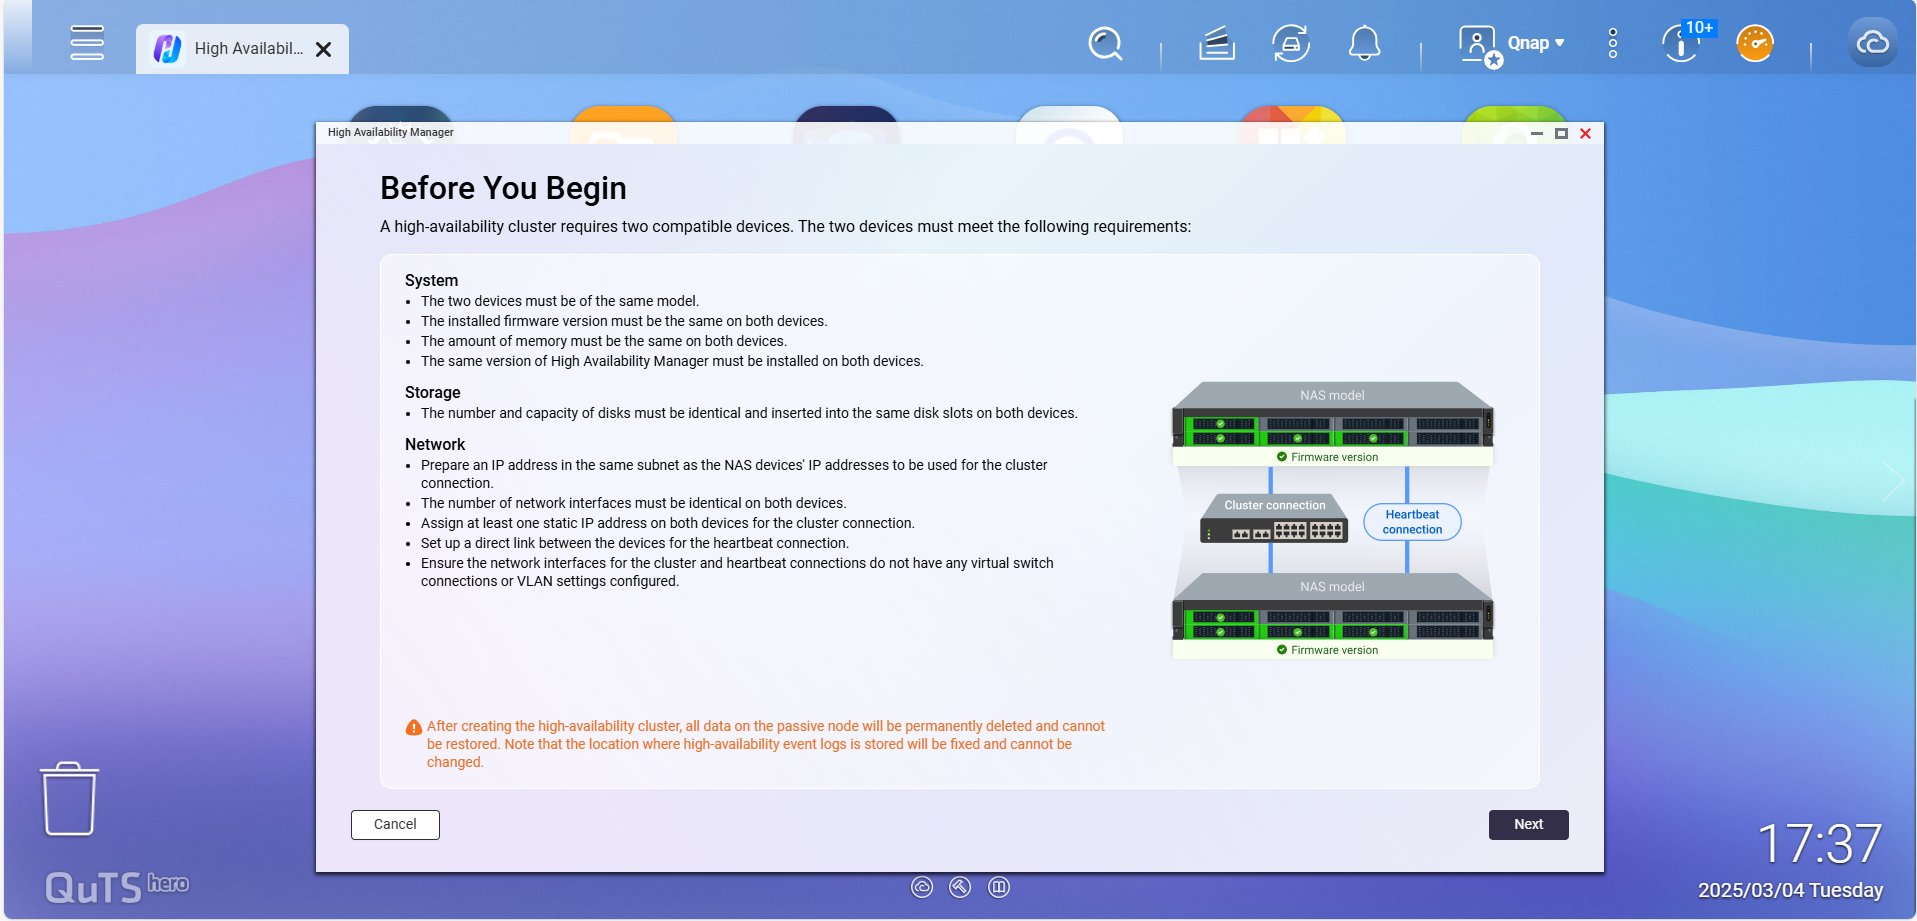Open the myQNAPcloud icon
The height and width of the screenshot is (921, 1917).
coord(1873,43)
